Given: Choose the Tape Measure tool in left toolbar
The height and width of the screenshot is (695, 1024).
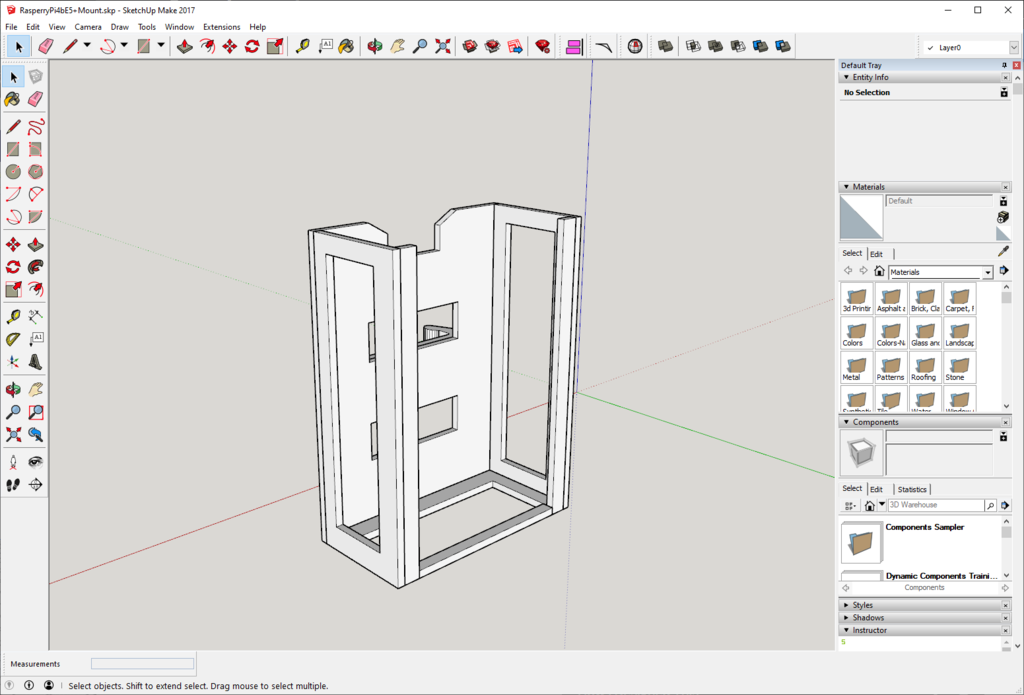Looking at the screenshot, I should coord(13,316).
